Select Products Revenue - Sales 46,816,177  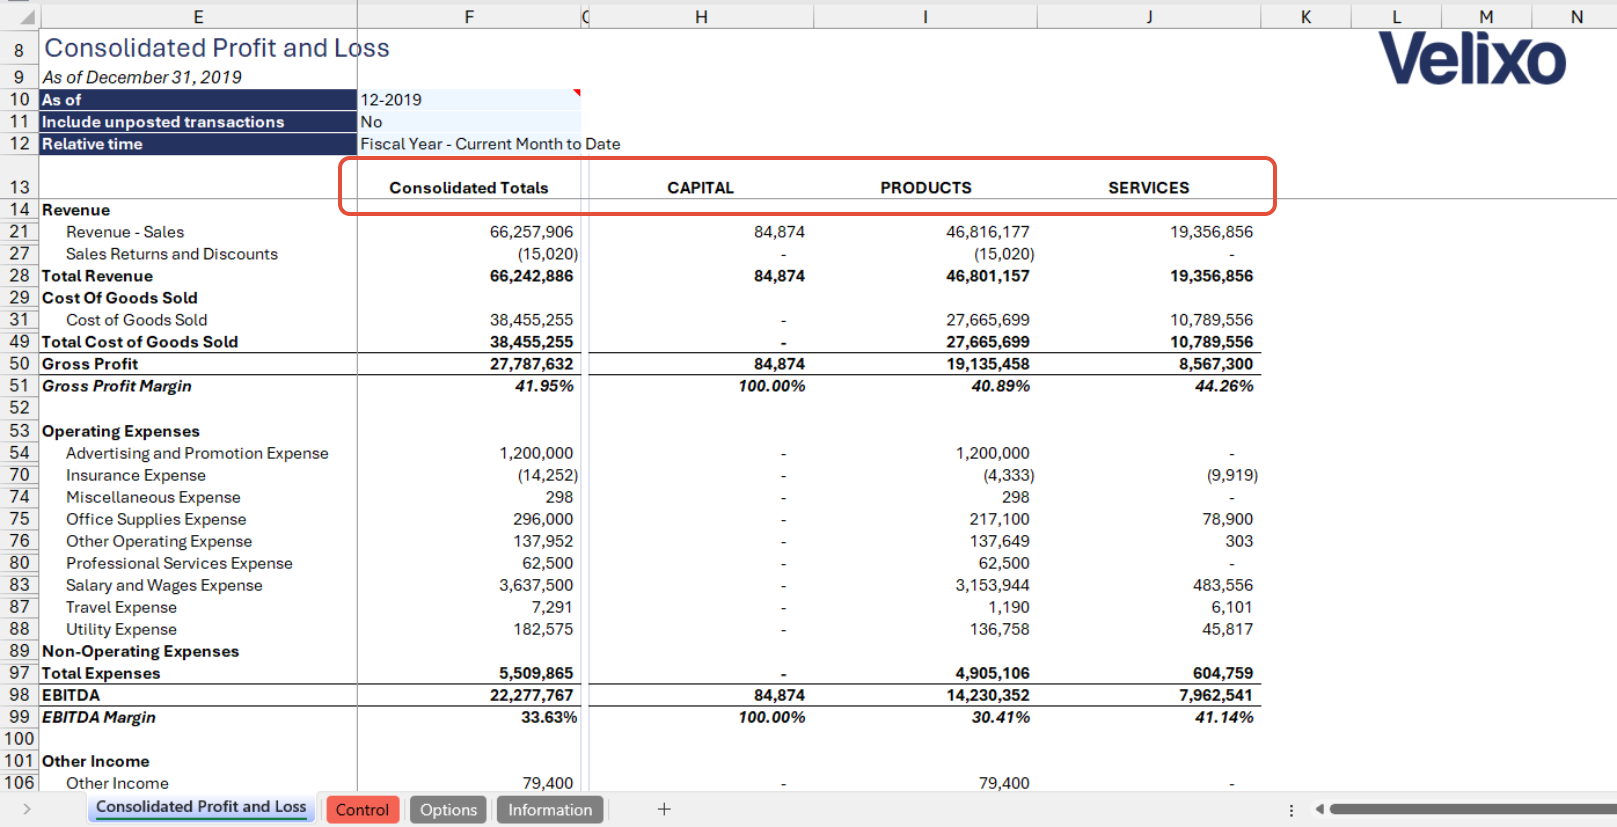point(988,232)
